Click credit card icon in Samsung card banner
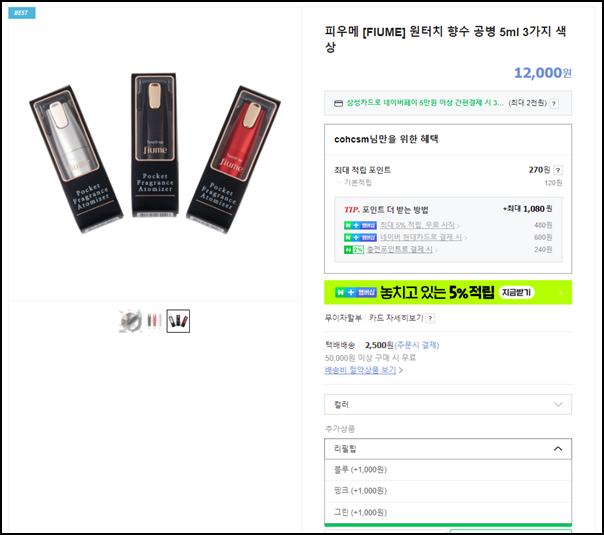The height and width of the screenshot is (535, 604). pyautogui.click(x=338, y=103)
